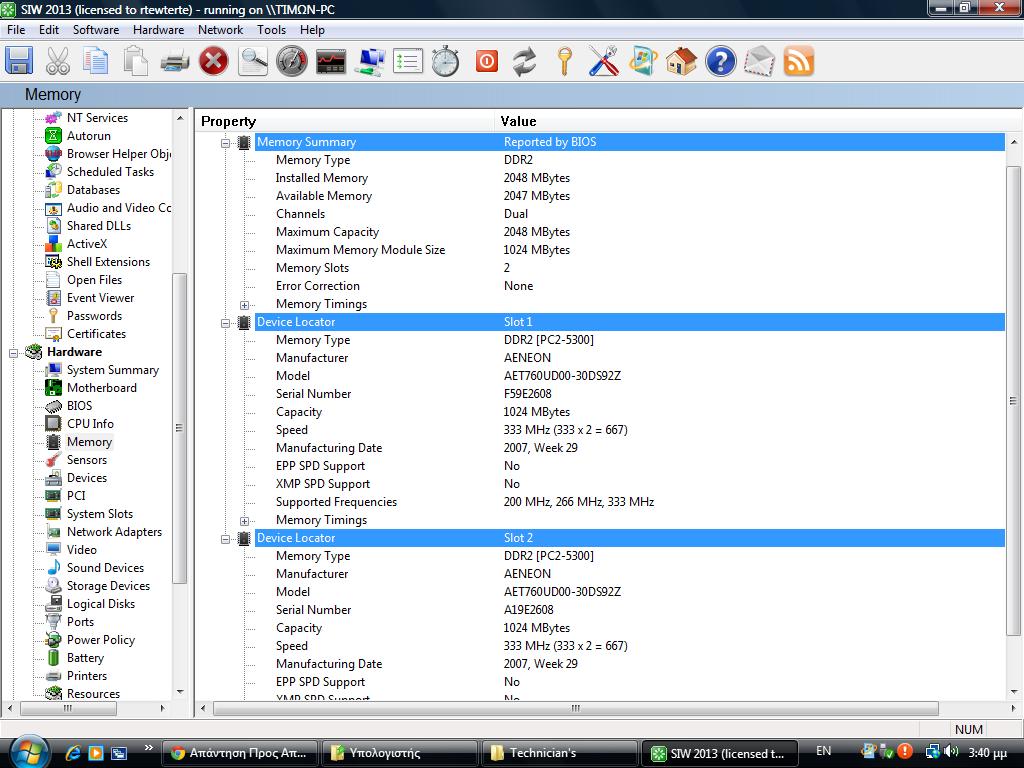Open the Software menu
Screen dimensions: 1024x768
(x=95, y=29)
